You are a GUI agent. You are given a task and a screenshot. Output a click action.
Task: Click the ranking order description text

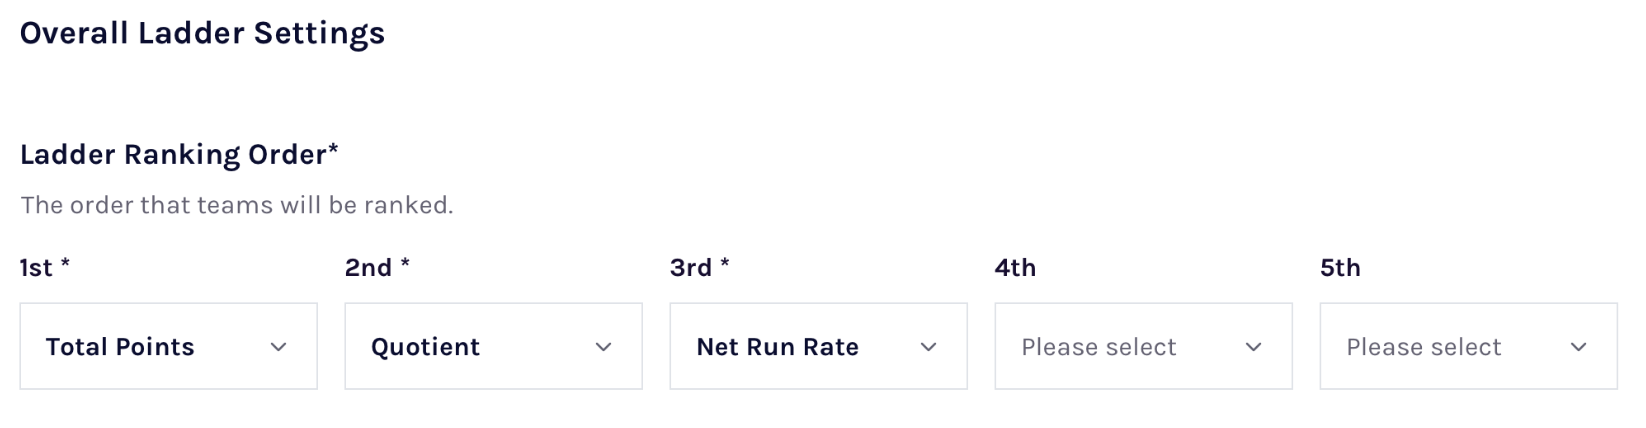click(x=237, y=205)
